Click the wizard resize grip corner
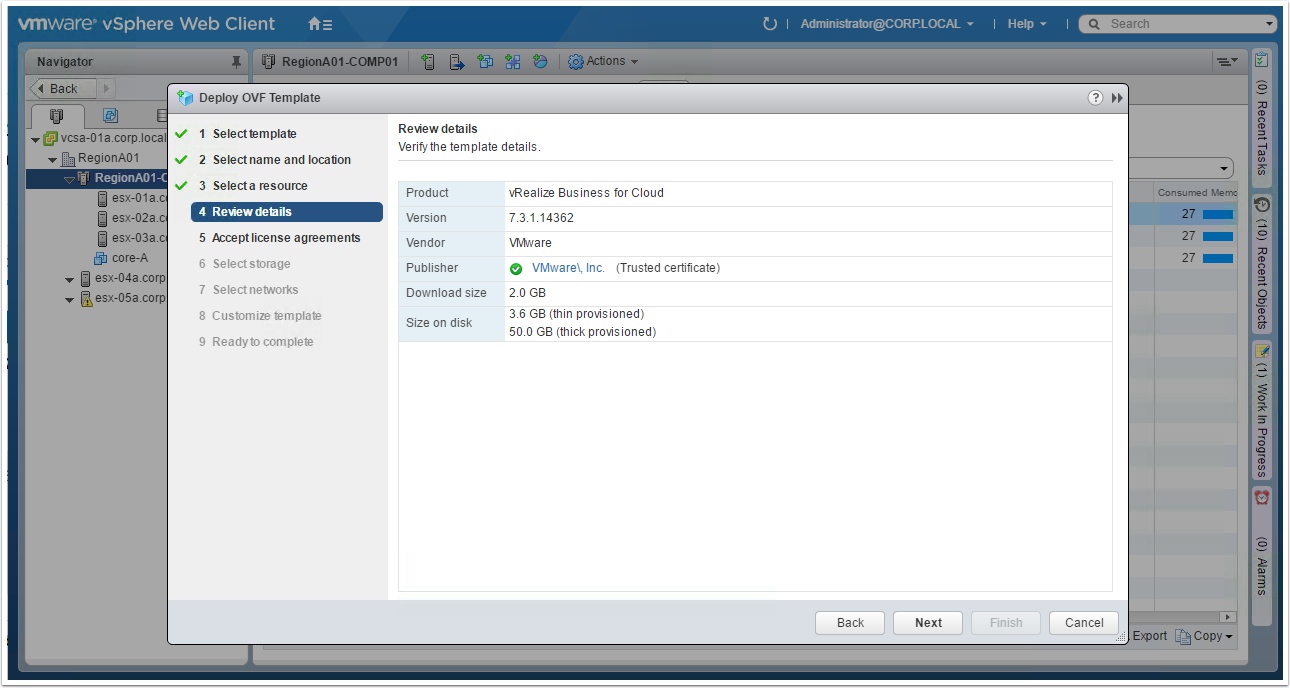1290x688 pixels. click(x=1121, y=636)
